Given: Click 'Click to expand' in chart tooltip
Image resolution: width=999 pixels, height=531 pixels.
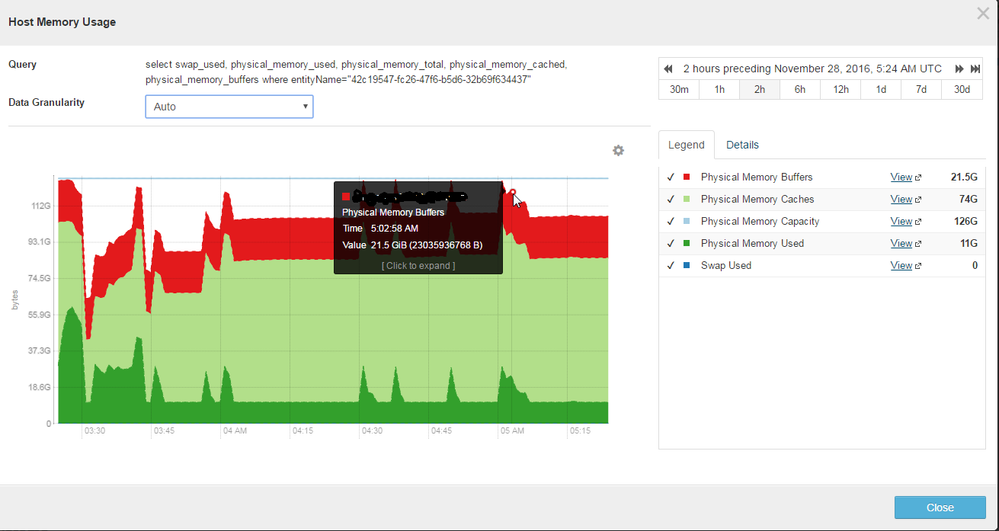Looking at the screenshot, I should [418, 266].
